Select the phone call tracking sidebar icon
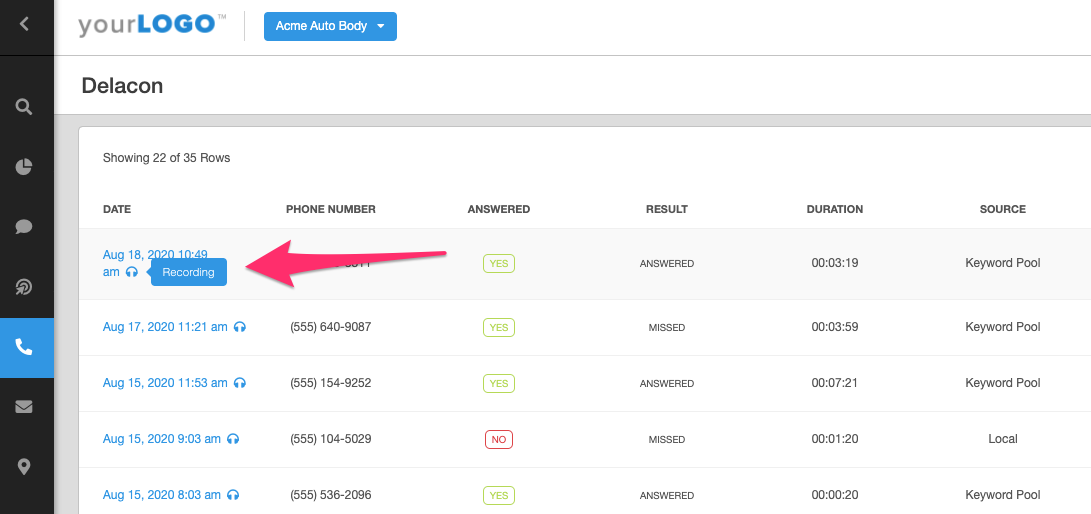The height and width of the screenshot is (514, 1091). coord(24,347)
